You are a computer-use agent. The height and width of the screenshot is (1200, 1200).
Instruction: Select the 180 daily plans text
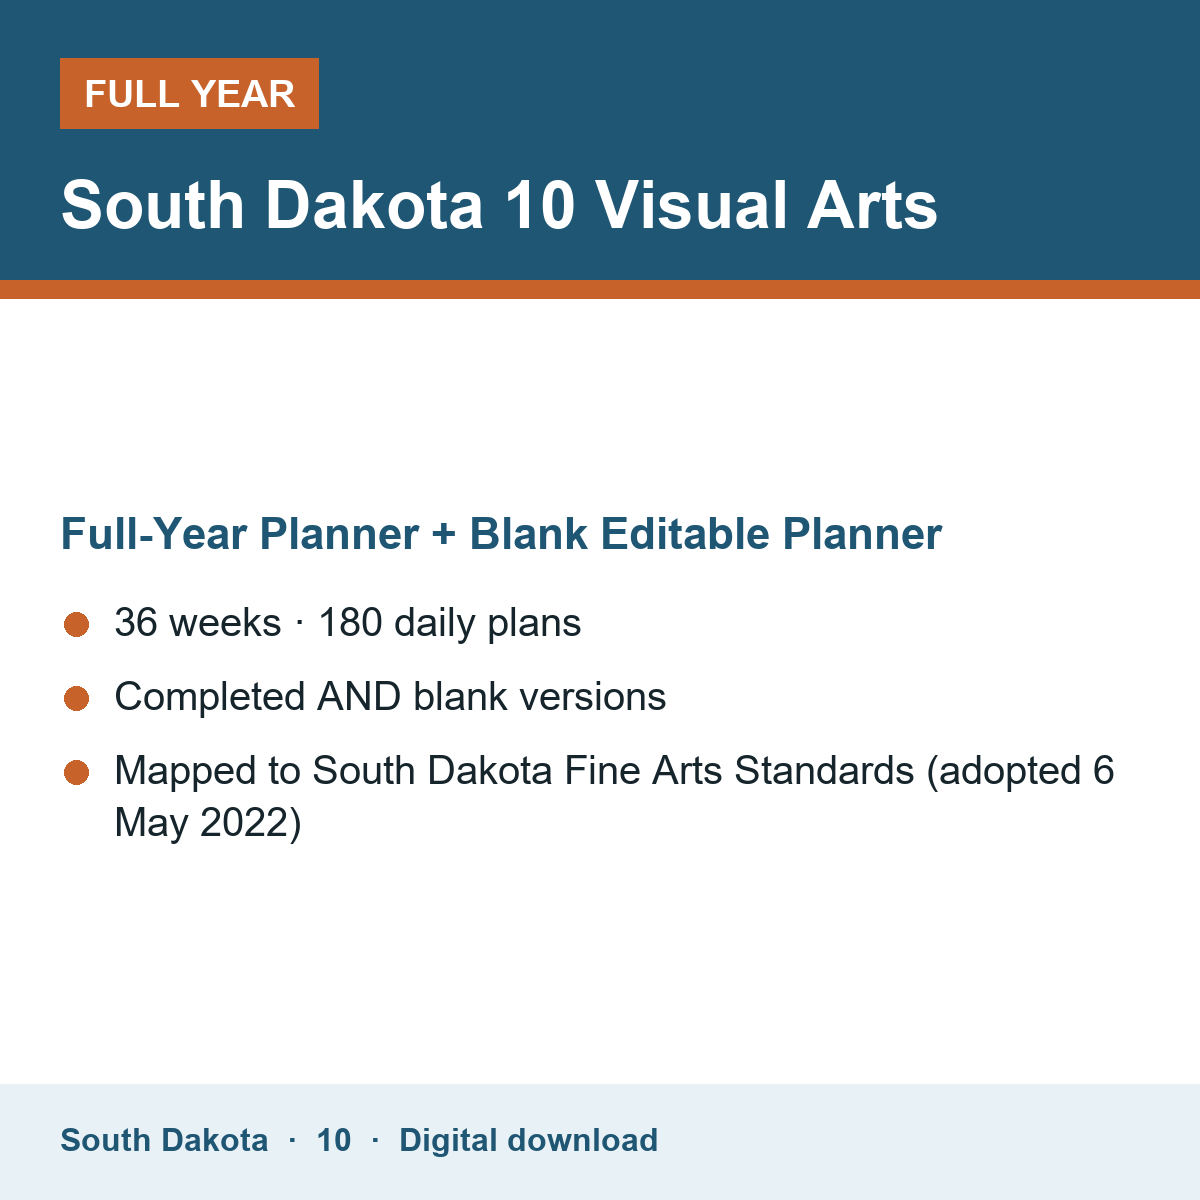[x=449, y=623]
